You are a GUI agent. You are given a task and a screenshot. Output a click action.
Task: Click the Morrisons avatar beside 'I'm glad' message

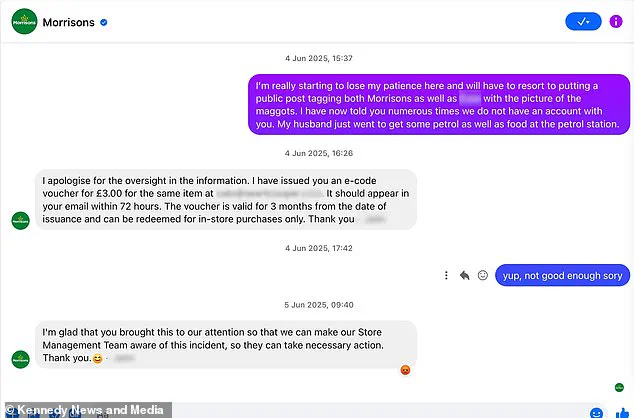click(21, 359)
